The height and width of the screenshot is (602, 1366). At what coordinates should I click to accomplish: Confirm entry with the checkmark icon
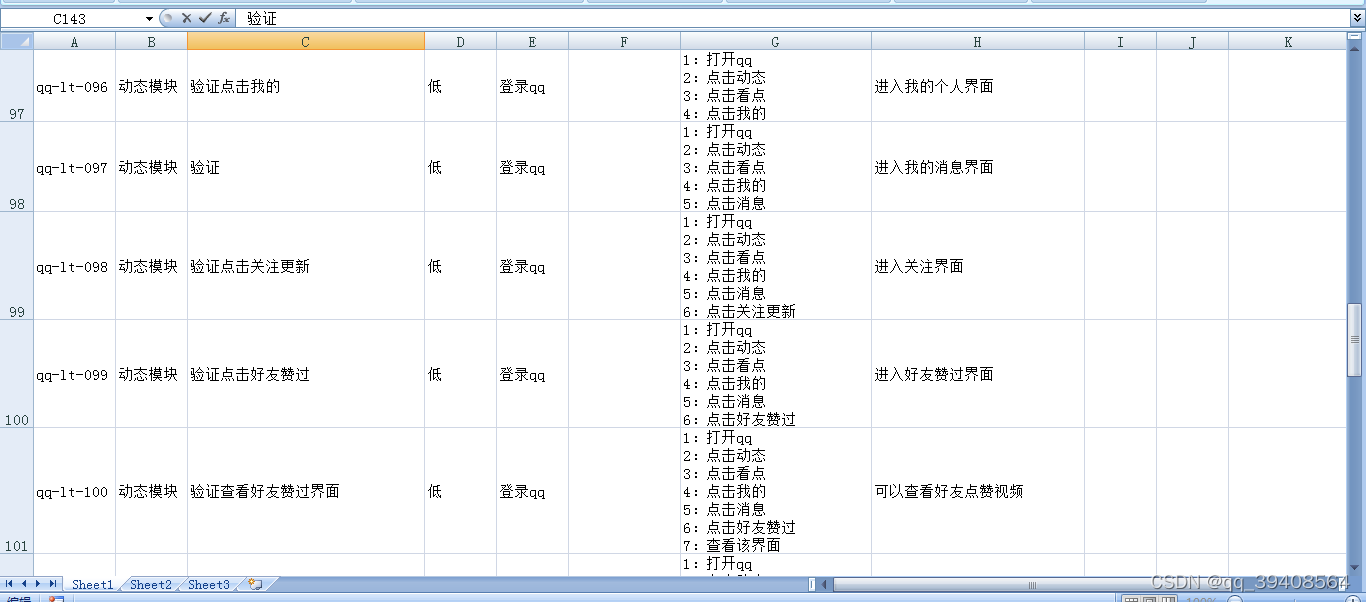[x=205, y=18]
